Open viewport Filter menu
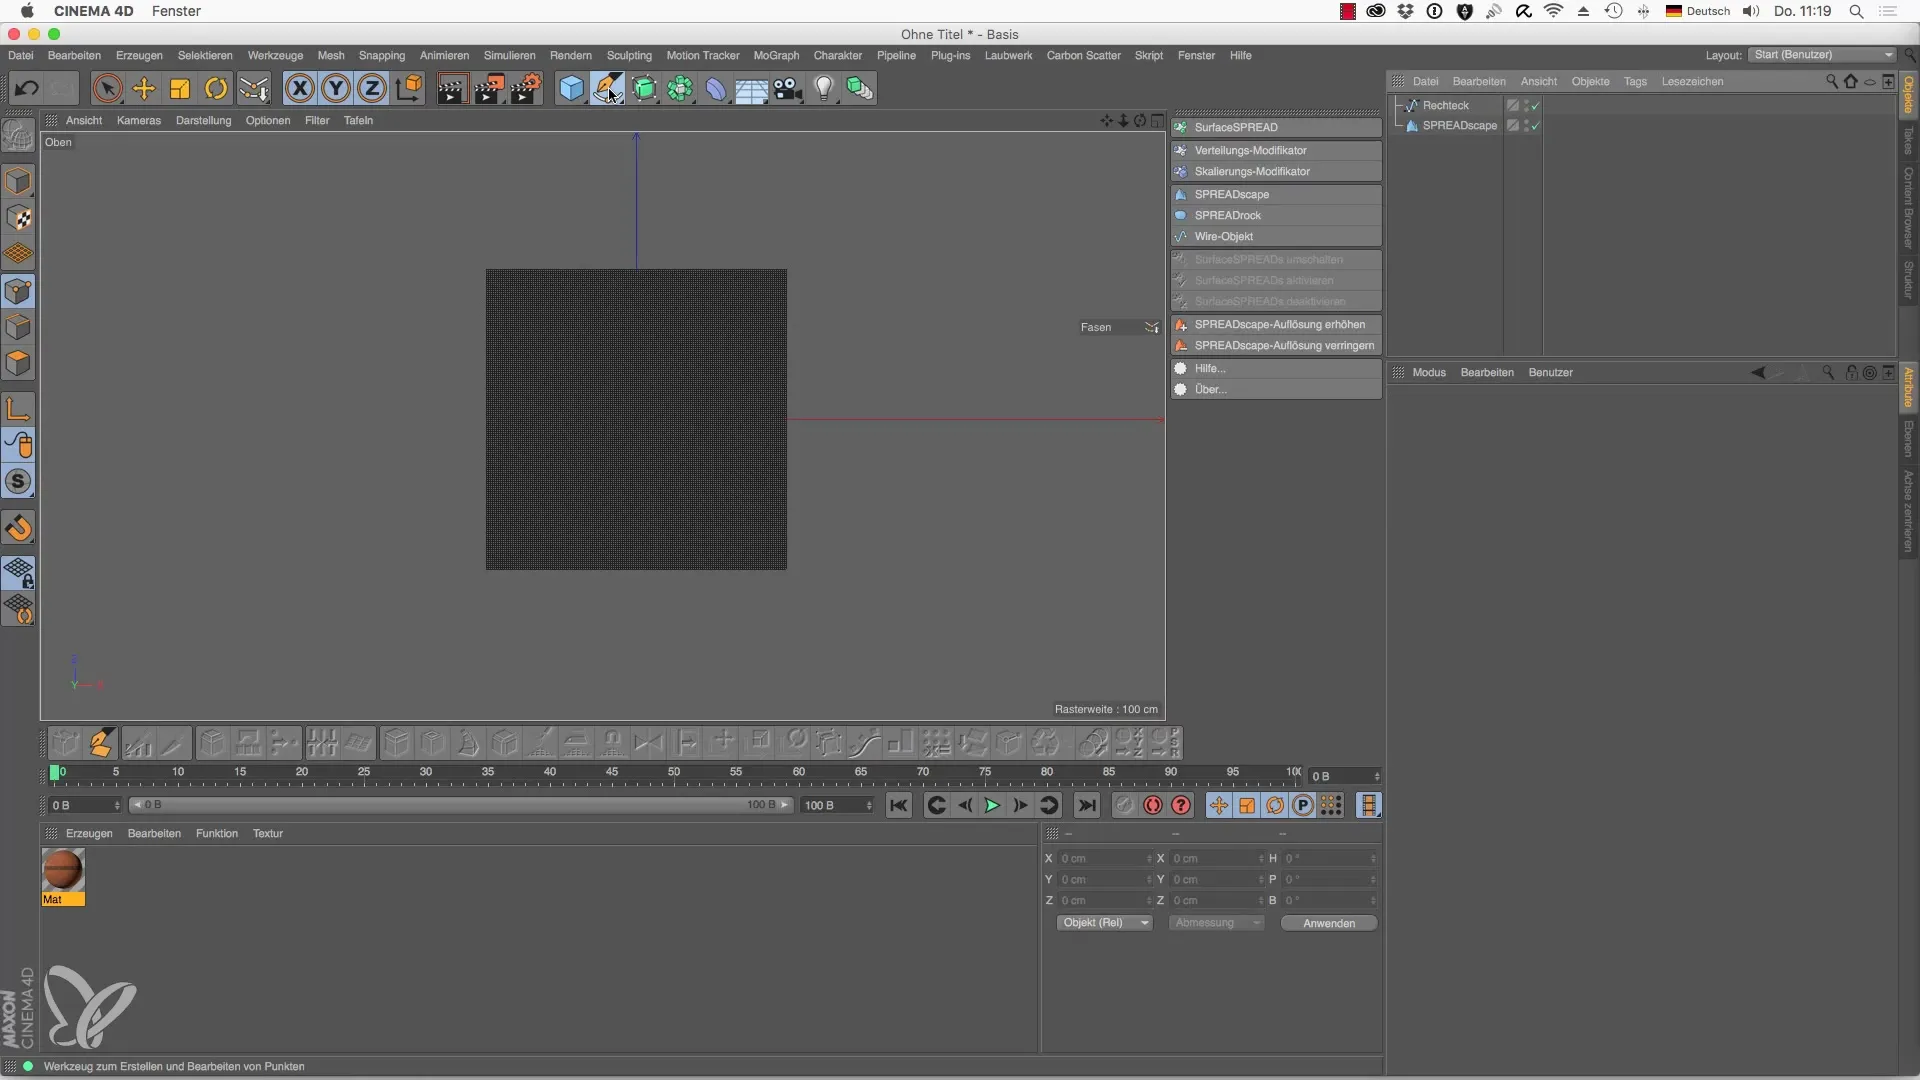Screen dimensions: 1920x1080 click(x=317, y=120)
